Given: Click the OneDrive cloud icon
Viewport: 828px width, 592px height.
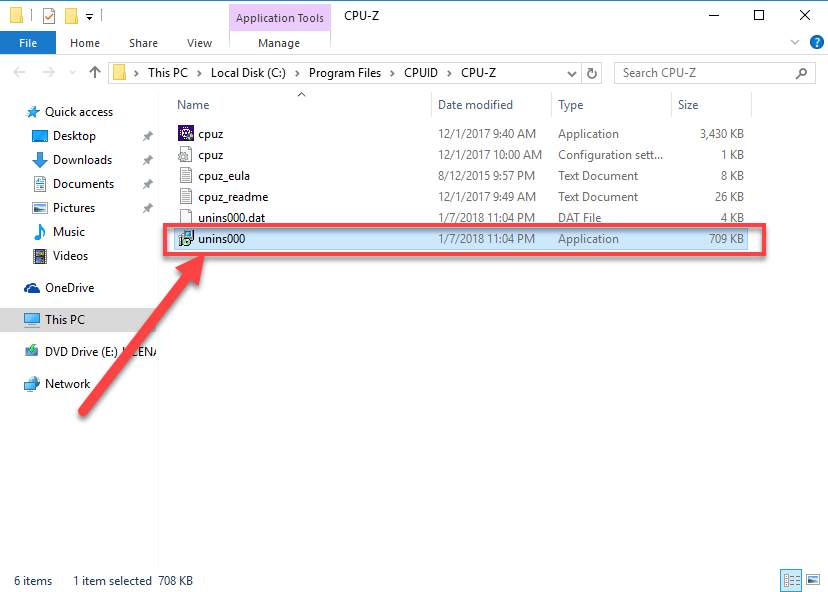Looking at the screenshot, I should click(x=32, y=288).
